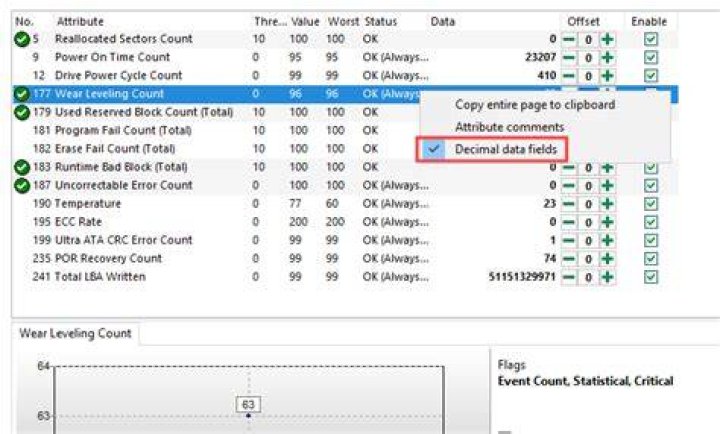
Task: Click Event Count, Statistical, Critical flags text
Action: pos(585,381)
